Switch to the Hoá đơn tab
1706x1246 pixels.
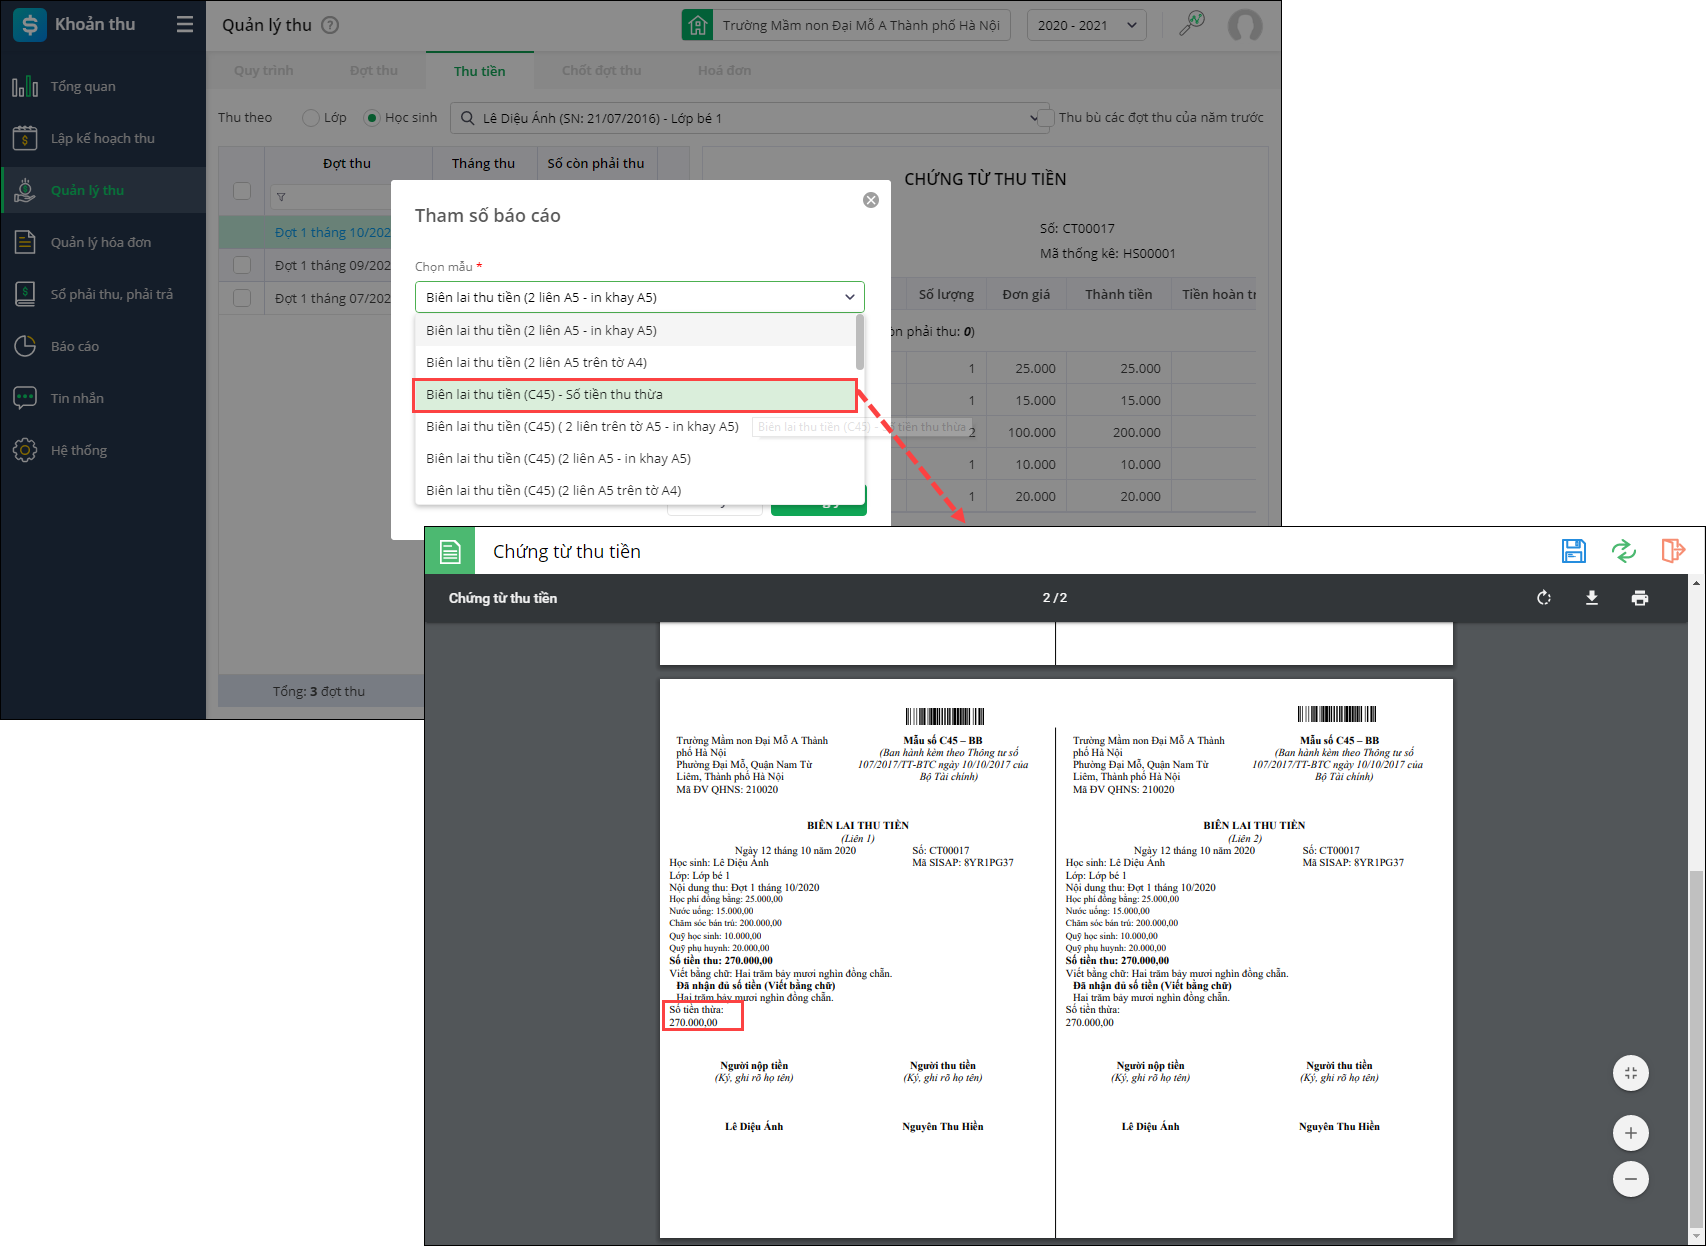tap(725, 70)
